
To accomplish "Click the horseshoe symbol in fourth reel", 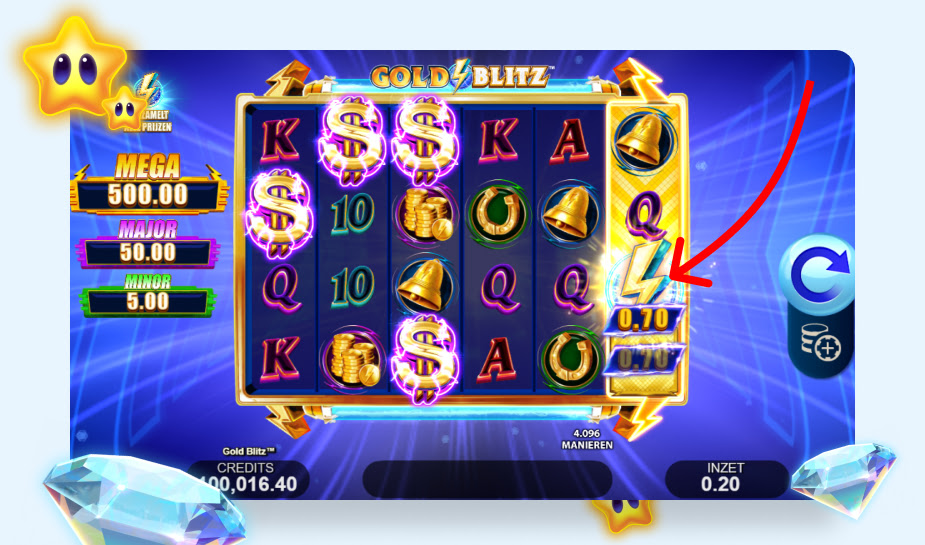I will coord(497,213).
